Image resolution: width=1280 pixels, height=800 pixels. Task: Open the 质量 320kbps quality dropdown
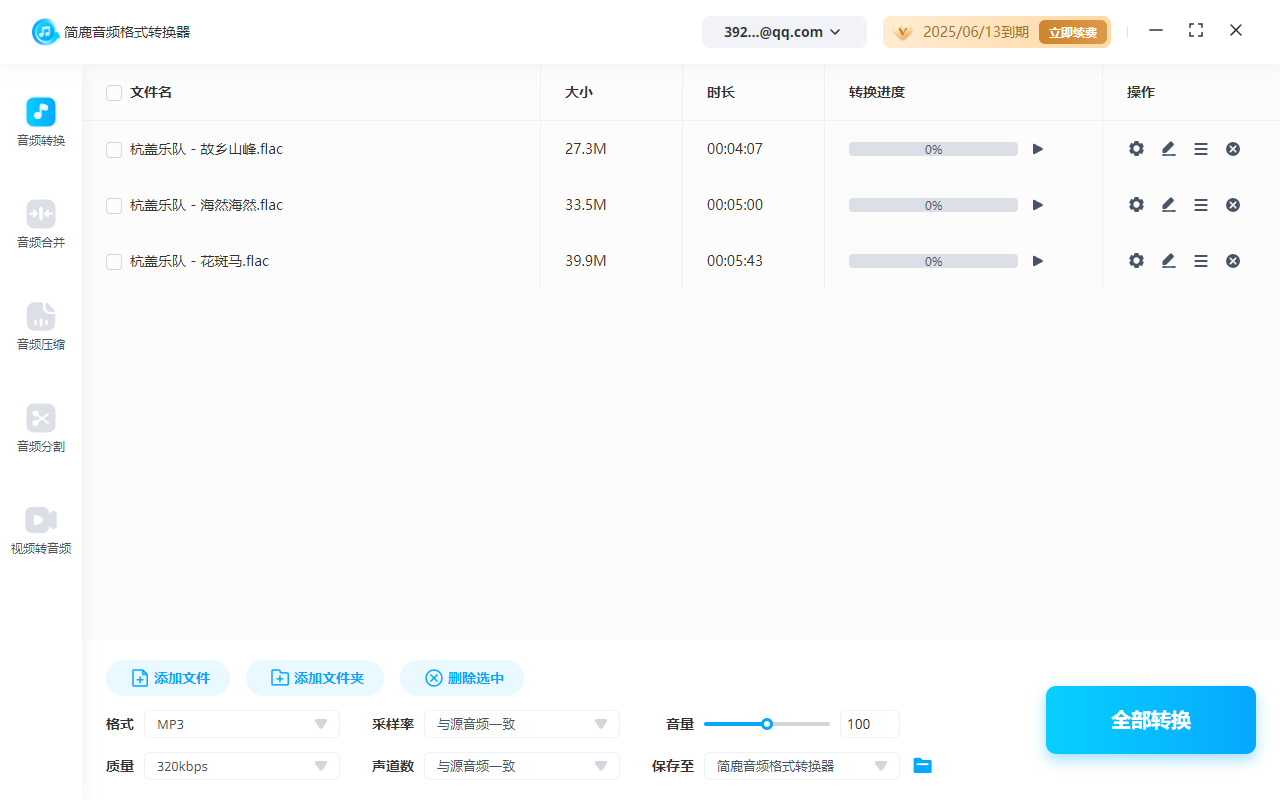[241, 765]
